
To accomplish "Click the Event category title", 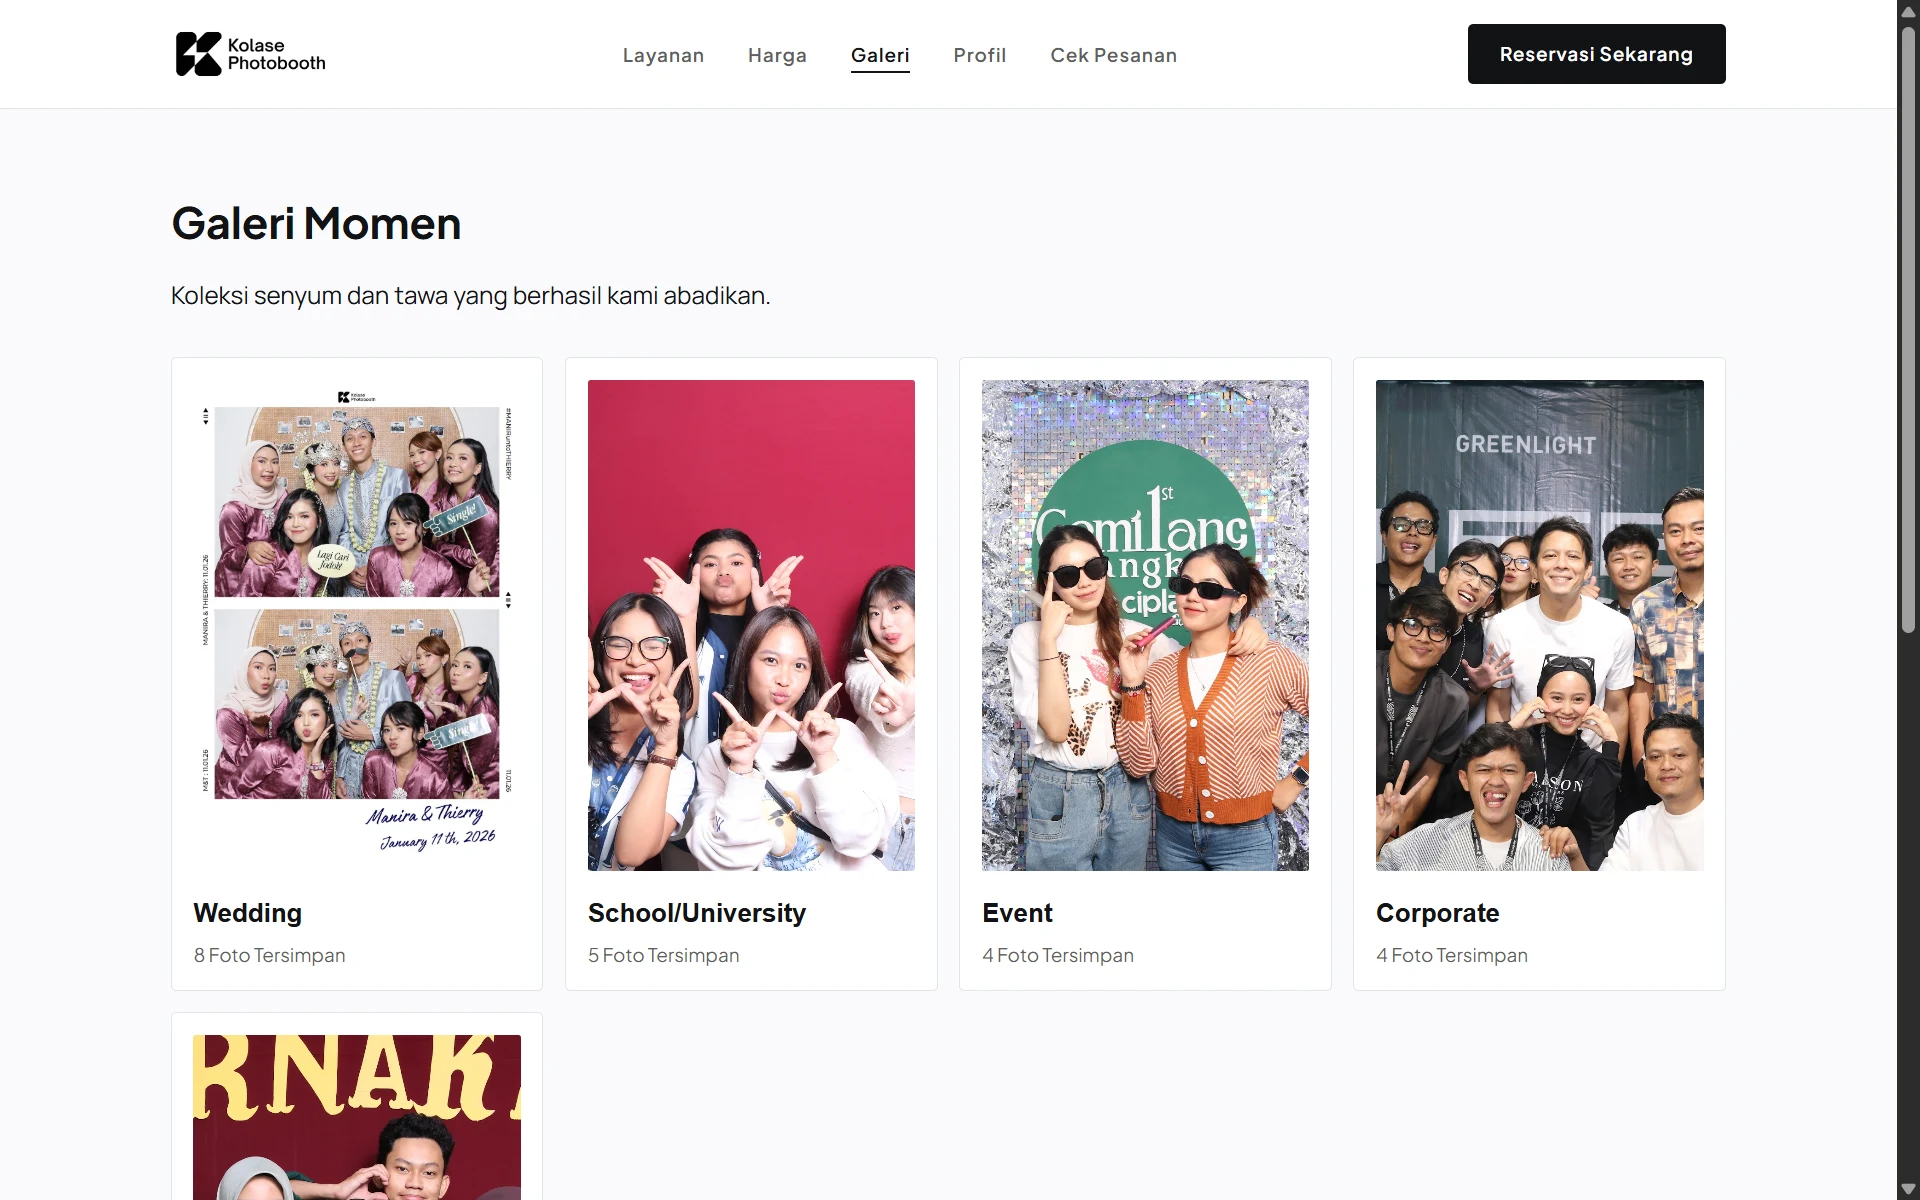I will pyautogui.click(x=1017, y=913).
